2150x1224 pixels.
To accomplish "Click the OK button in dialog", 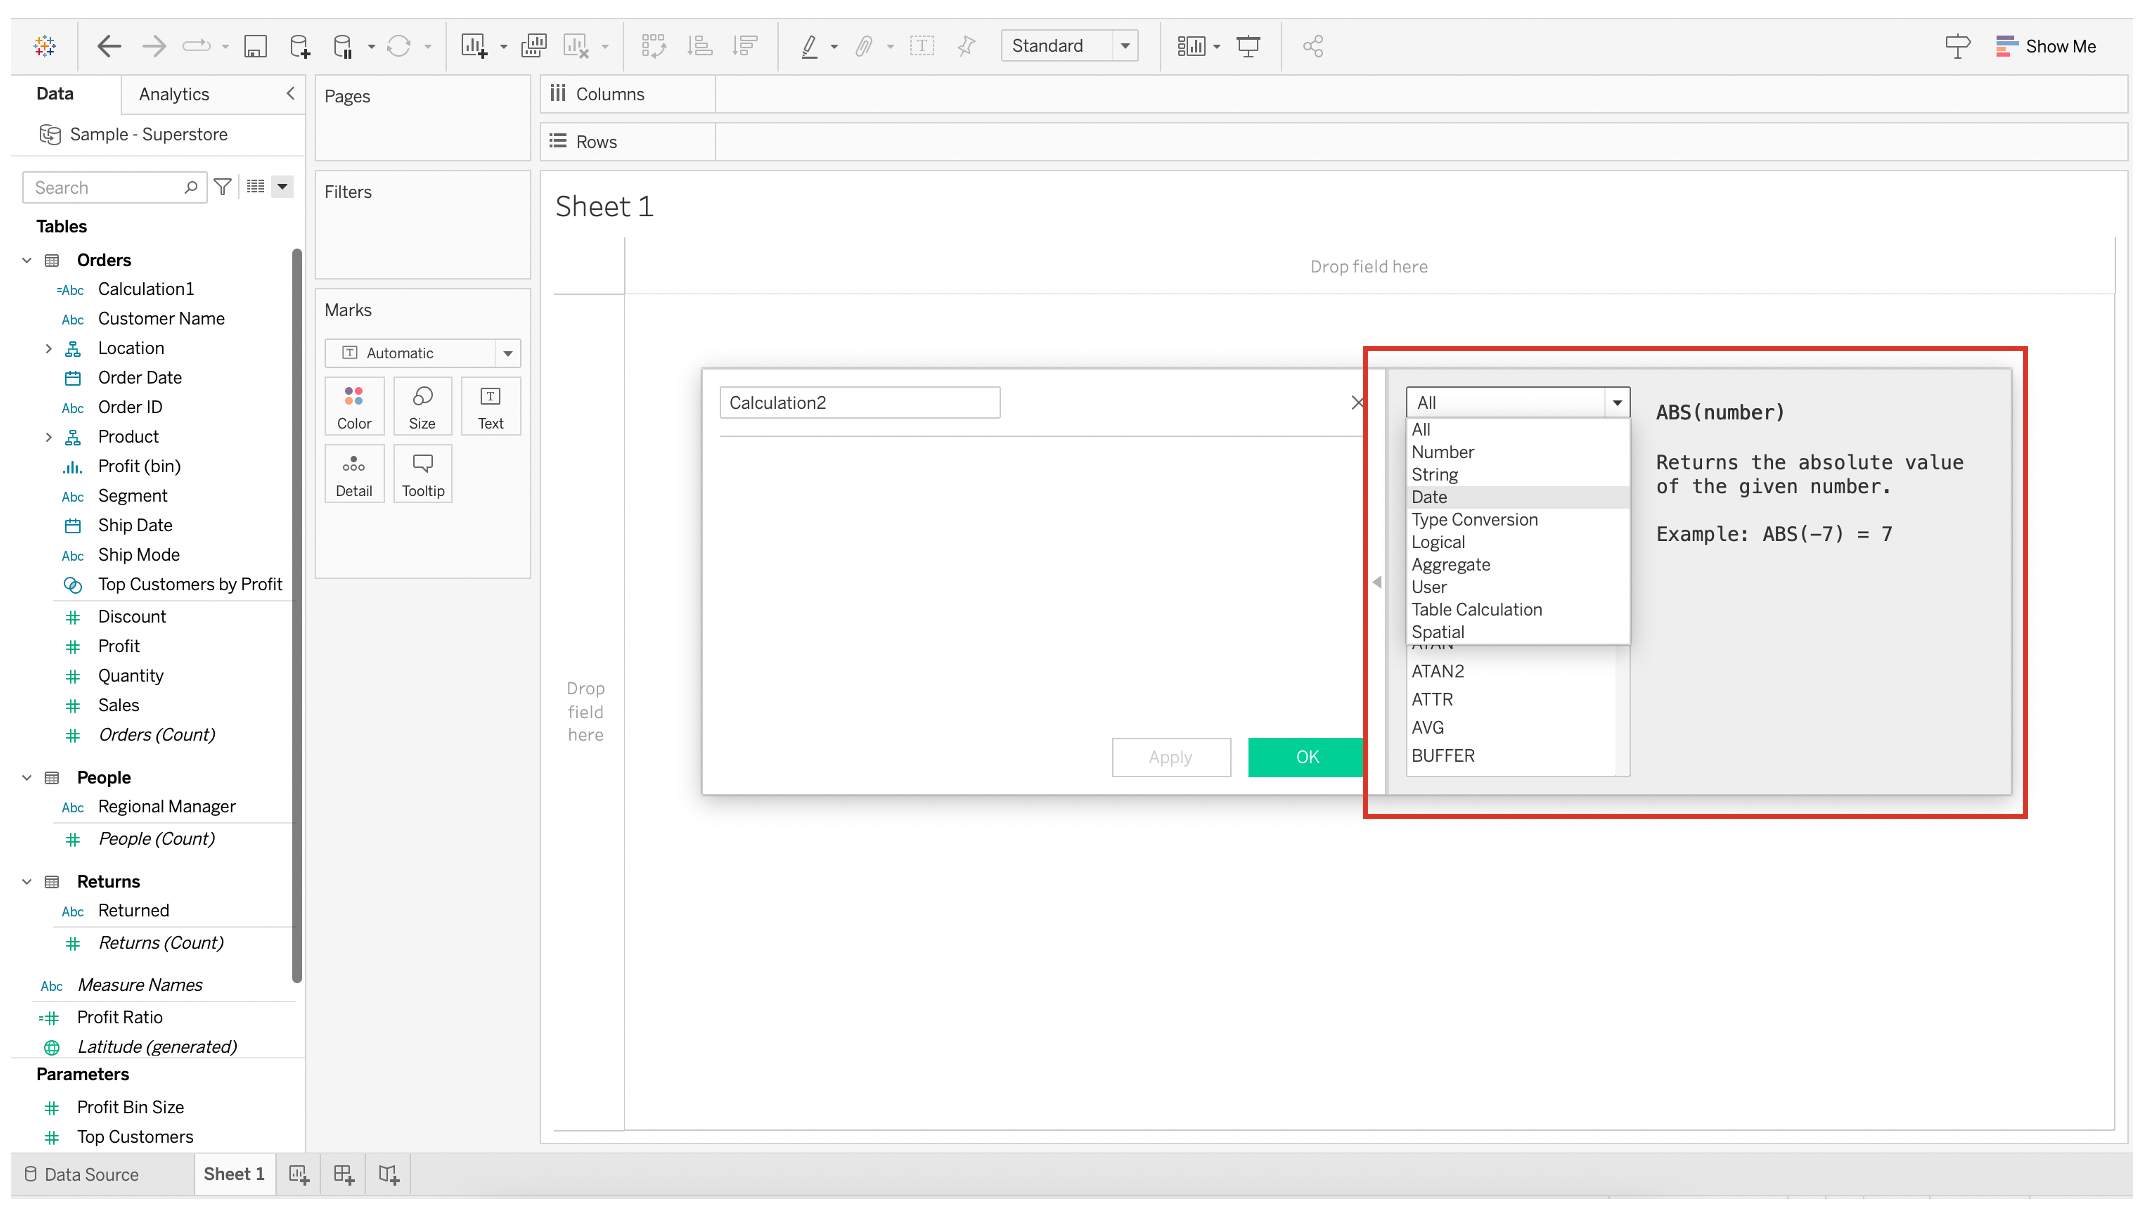I will pos(1305,756).
